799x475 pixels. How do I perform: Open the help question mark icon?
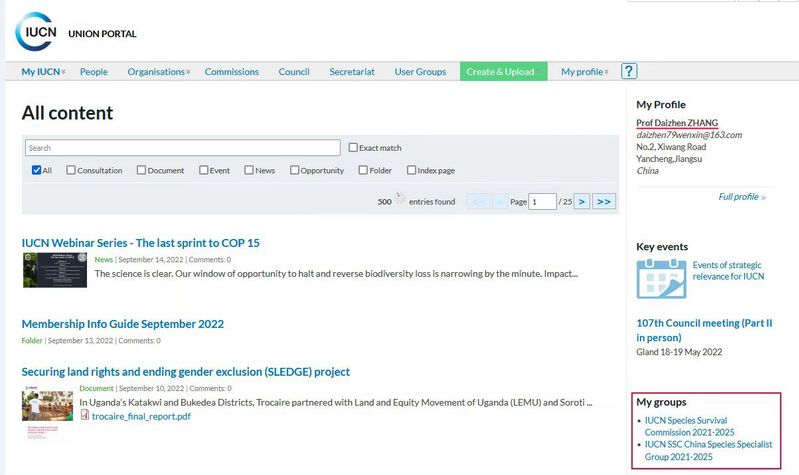tap(629, 71)
